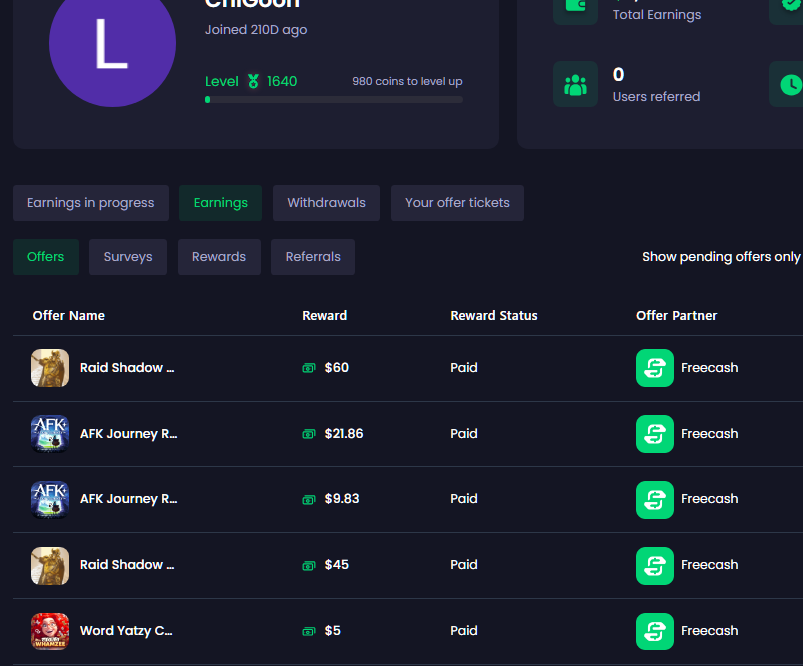Click Freecash logo in $21.86 row
The image size is (803, 666).
(654, 434)
